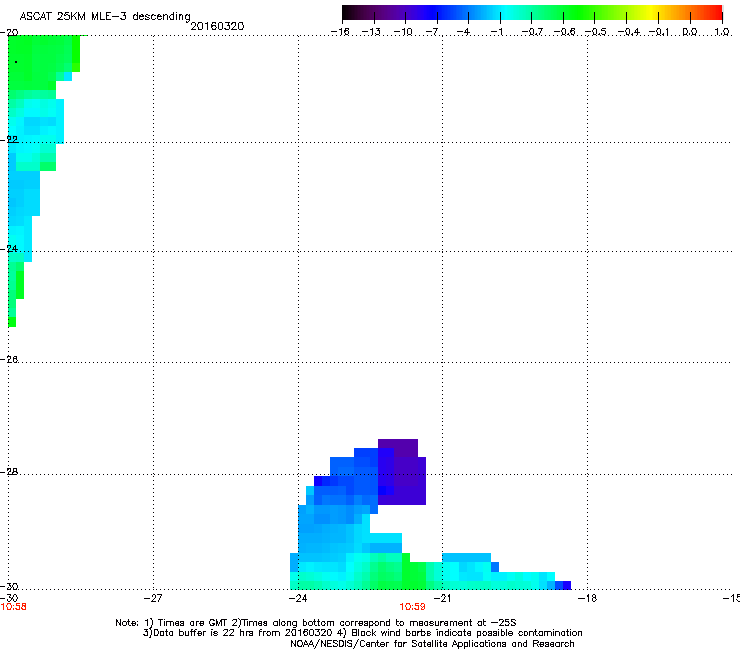Click the "-7" color scale label
The image size is (740, 650).
tap(433, 32)
